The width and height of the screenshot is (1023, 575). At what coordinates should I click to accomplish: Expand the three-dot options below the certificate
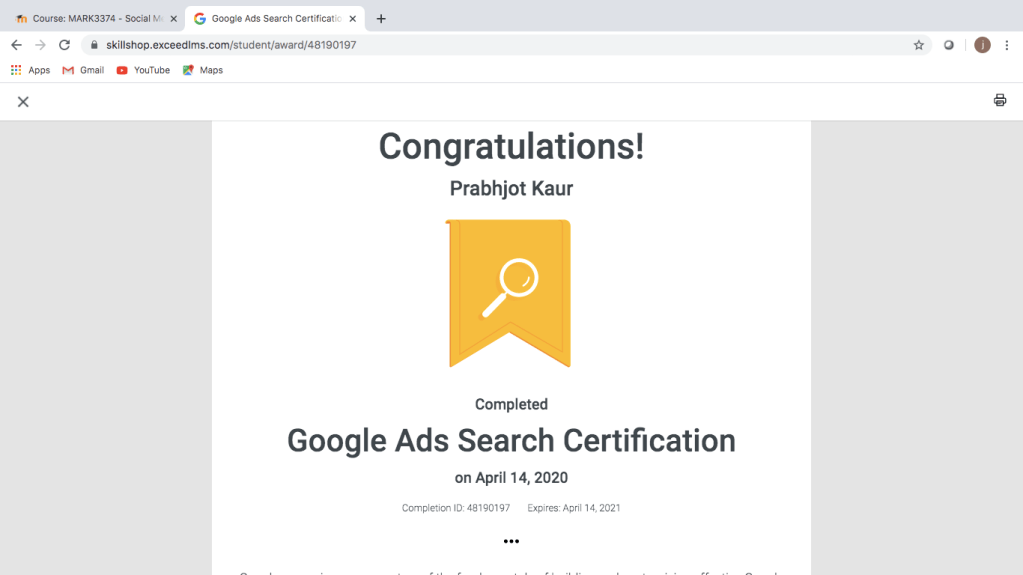pos(511,541)
